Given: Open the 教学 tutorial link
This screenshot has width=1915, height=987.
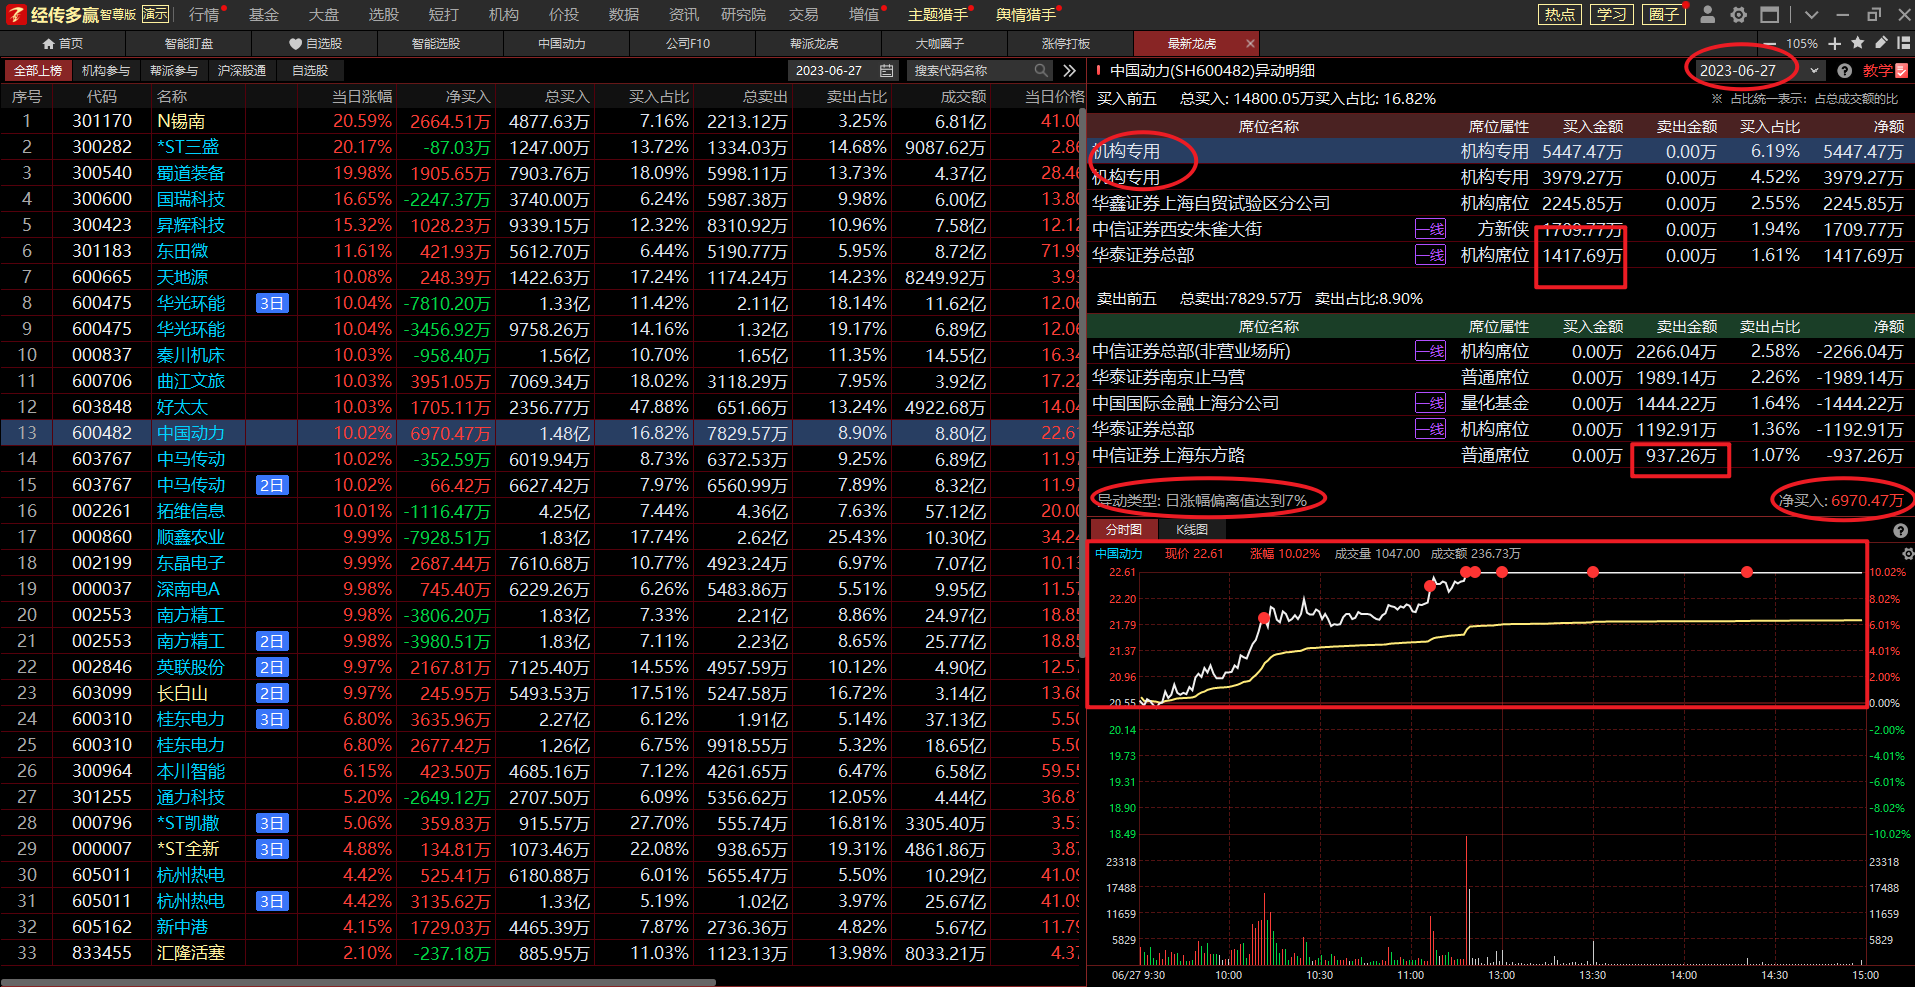Looking at the screenshot, I should 1886,71.
